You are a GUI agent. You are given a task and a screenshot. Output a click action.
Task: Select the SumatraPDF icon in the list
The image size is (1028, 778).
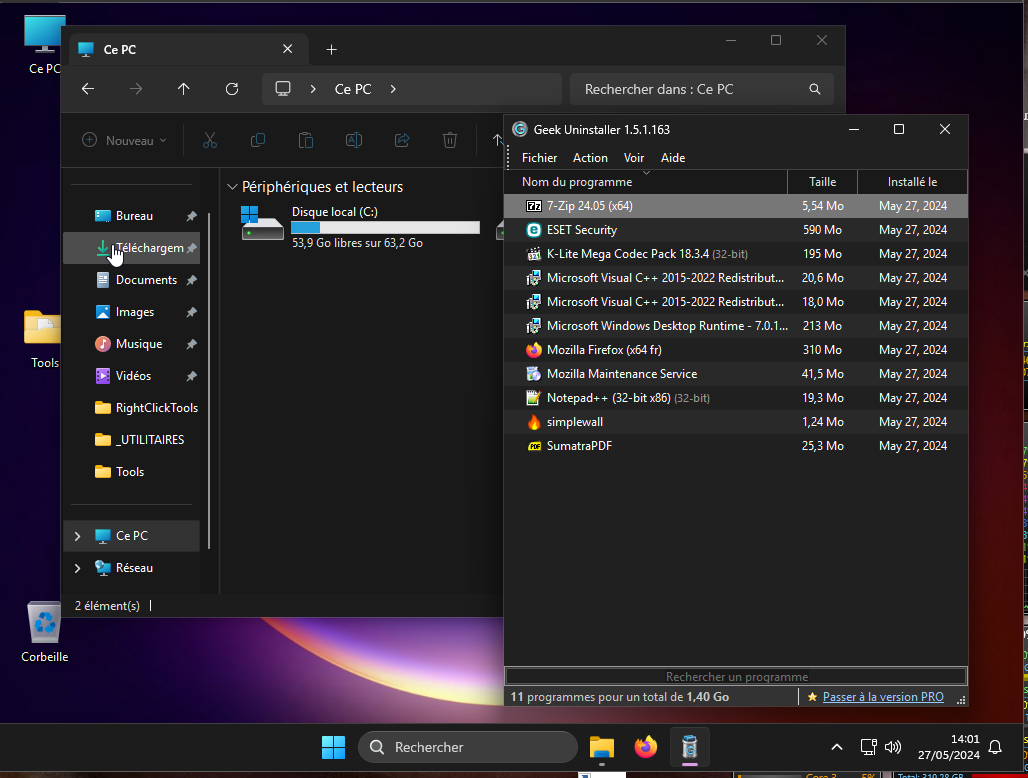tap(534, 446)
